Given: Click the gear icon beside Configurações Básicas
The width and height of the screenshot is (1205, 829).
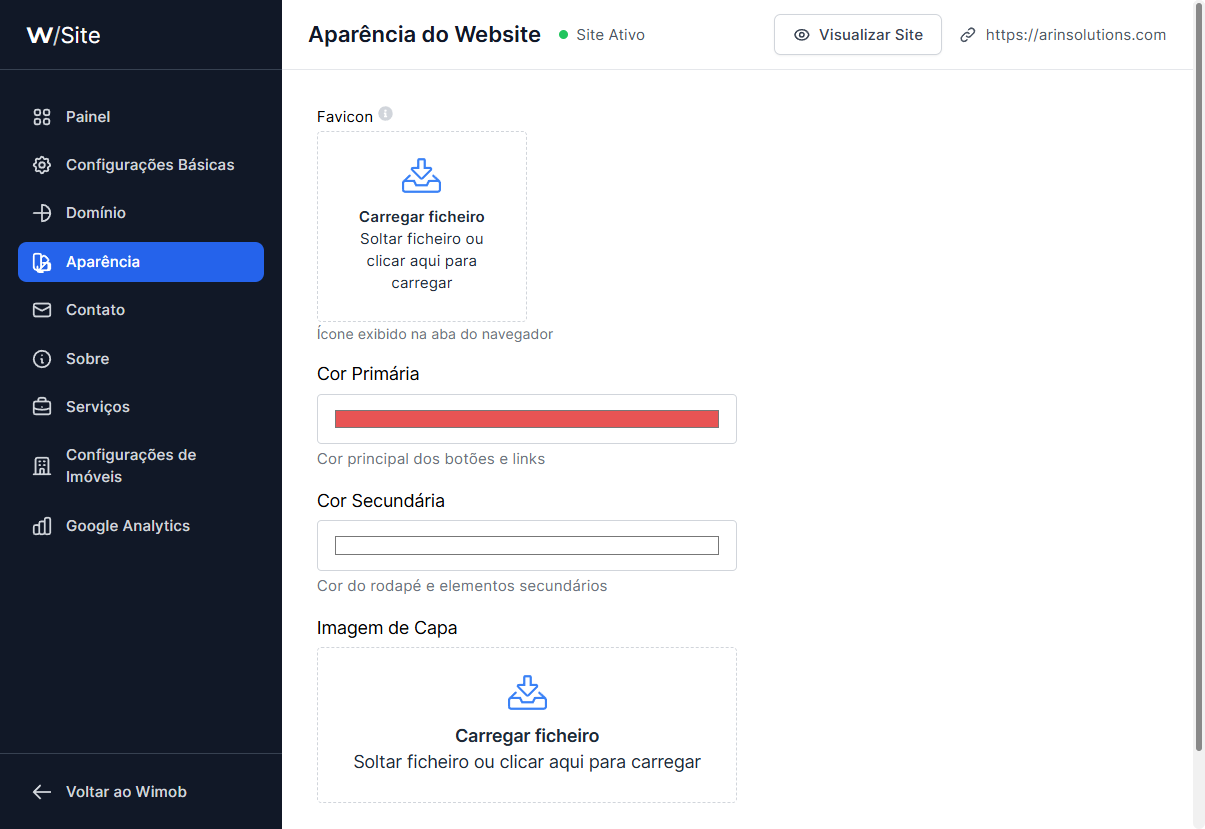Looking at the screenshot, I should 42,165.
